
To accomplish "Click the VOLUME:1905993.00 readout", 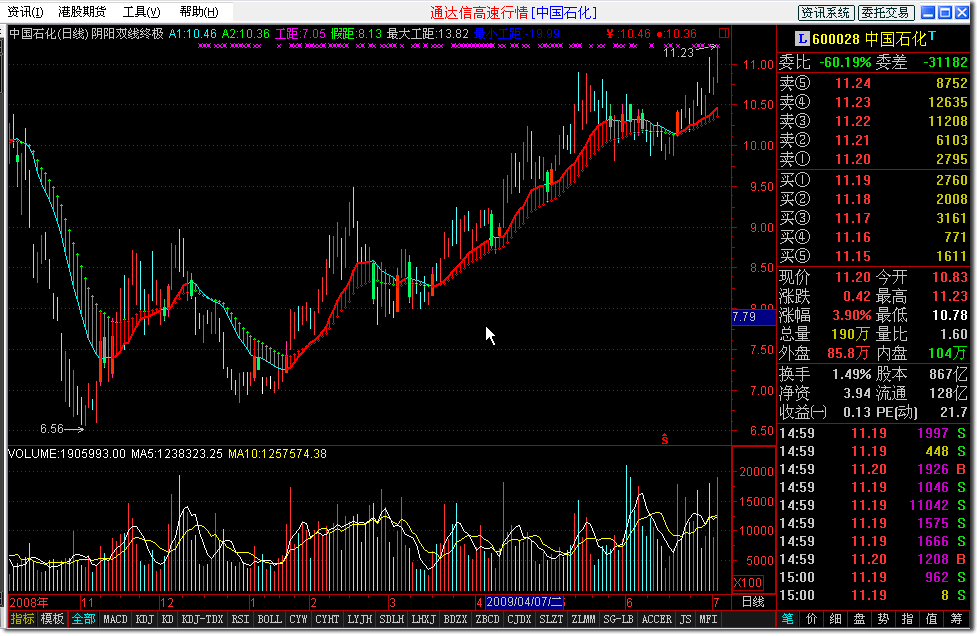I will coord(67,454).
